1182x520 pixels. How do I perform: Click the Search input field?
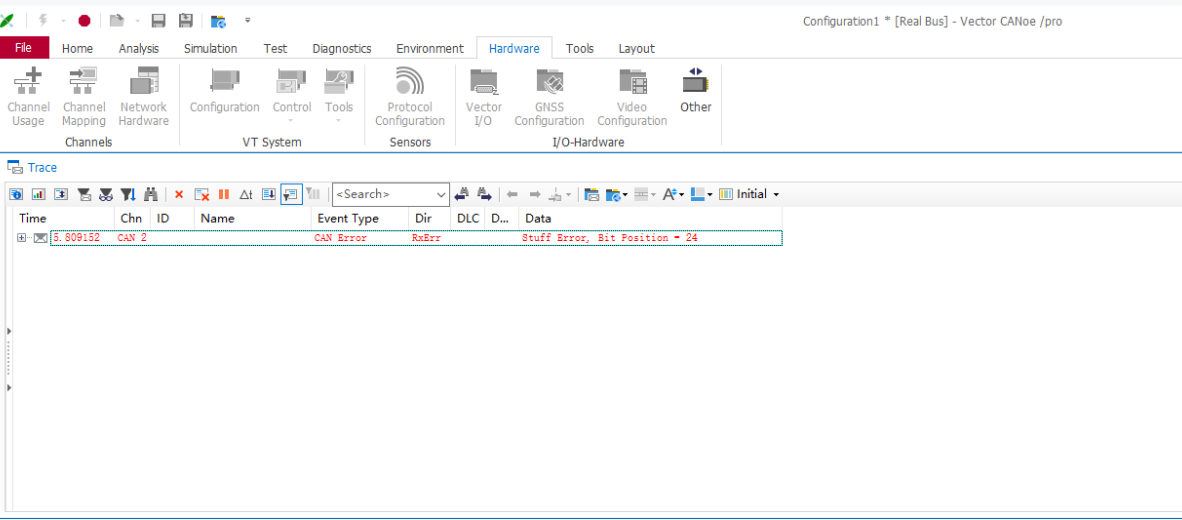[x=383, y=194]
